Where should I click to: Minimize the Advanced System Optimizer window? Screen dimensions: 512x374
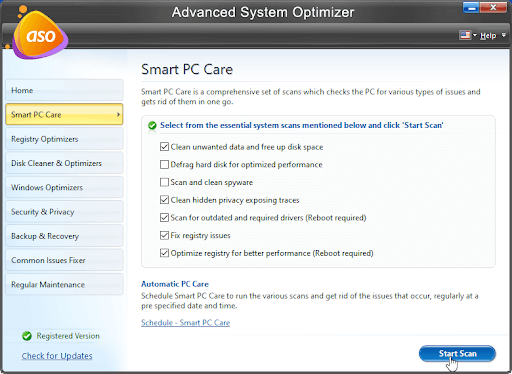pos(471,7)
